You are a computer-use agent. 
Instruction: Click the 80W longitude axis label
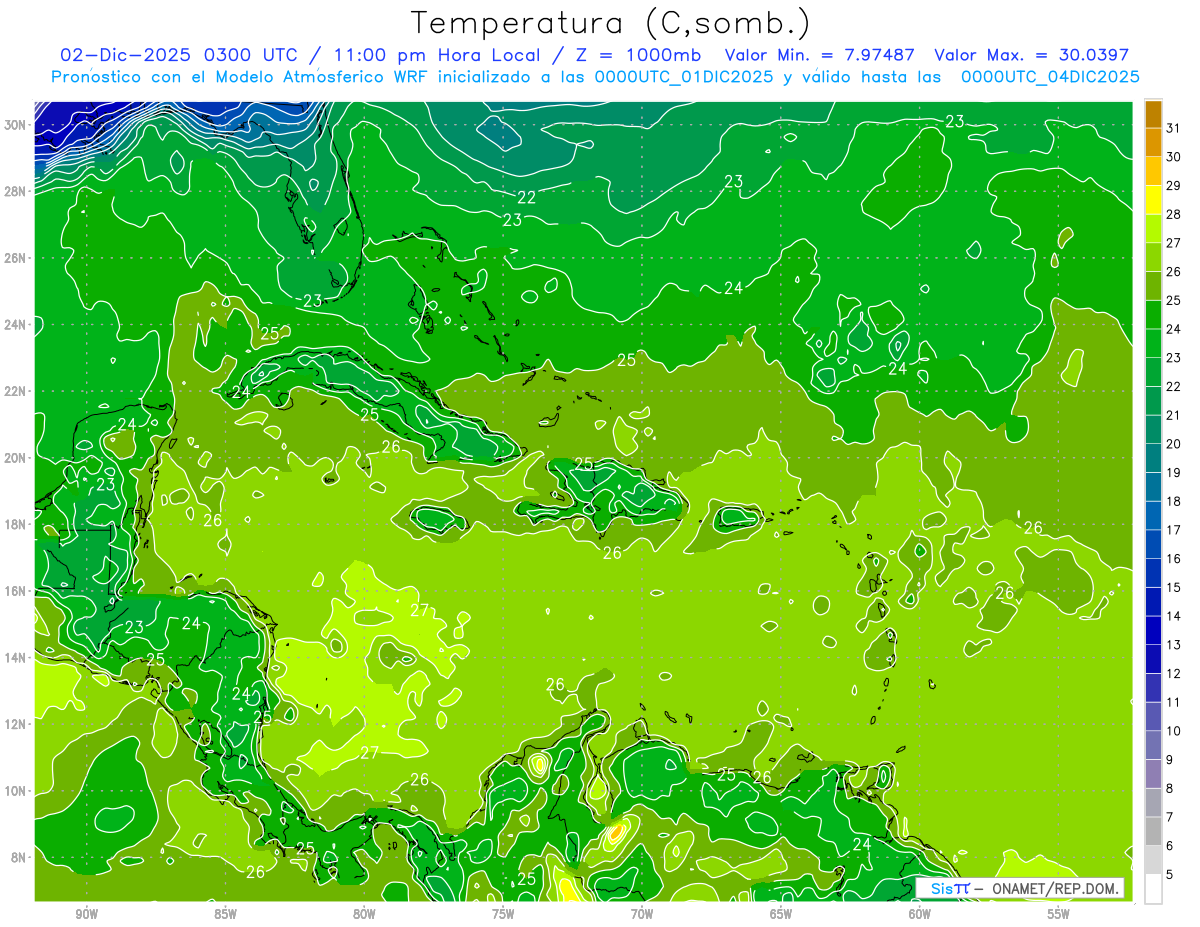coord(364,914)
